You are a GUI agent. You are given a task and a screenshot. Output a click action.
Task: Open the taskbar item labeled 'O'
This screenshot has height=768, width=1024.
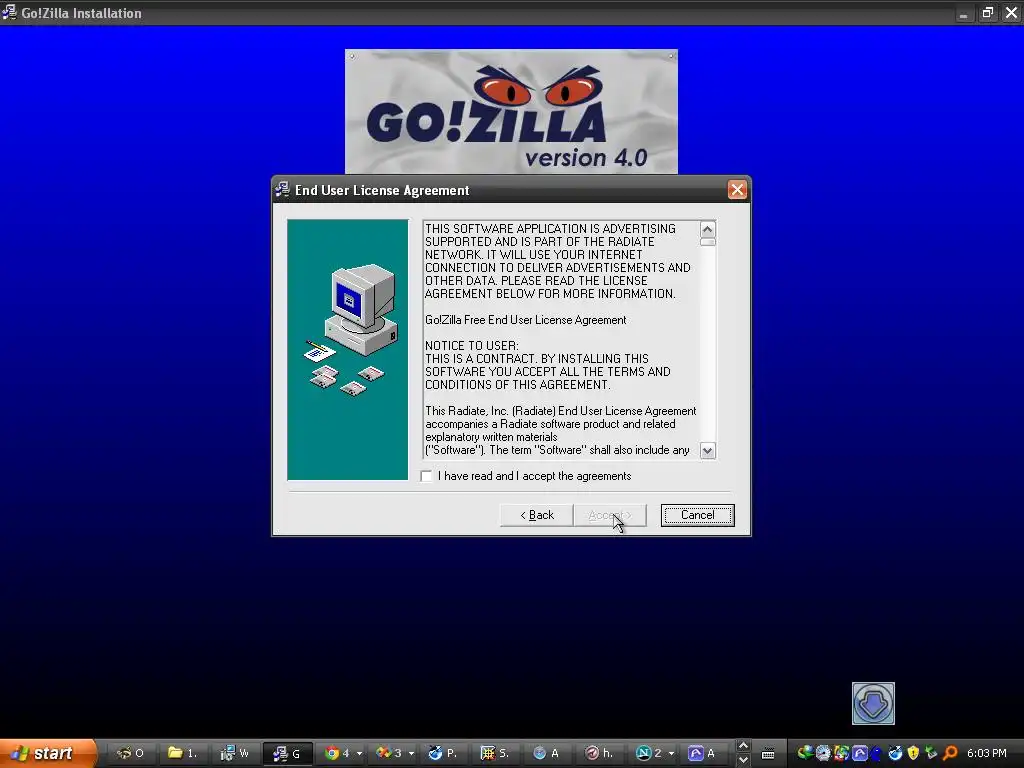click(x=130, y=753)
